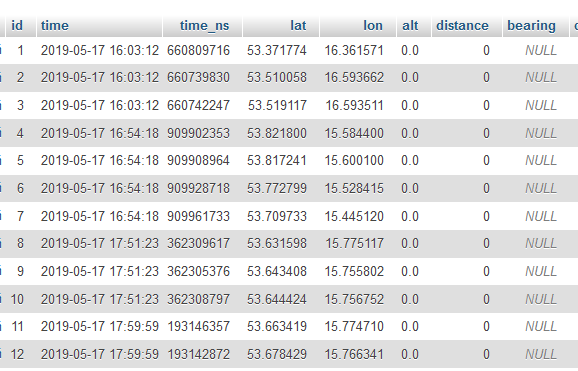
Task: Select NULL bearing cell in row id 6
Action: [541, 188]
